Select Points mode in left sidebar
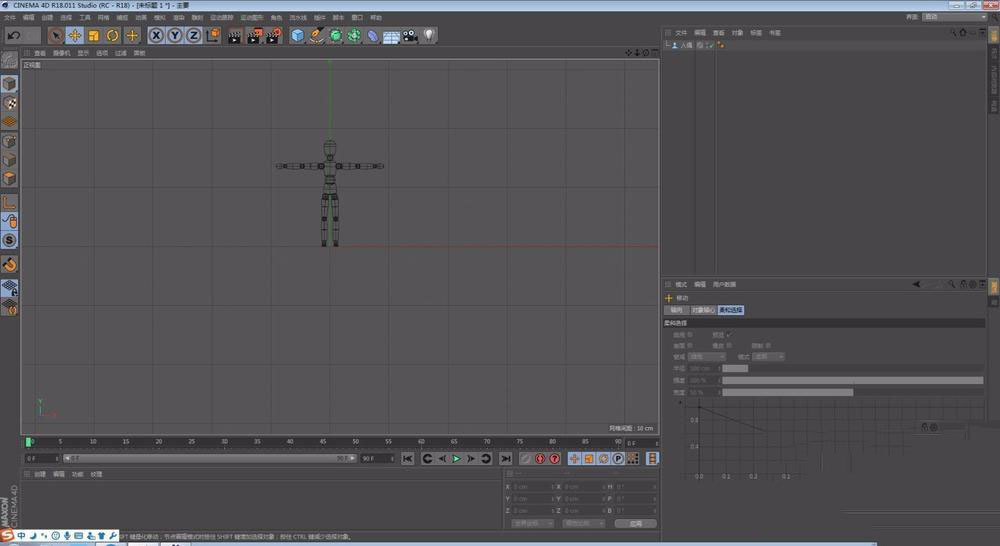This screenshot has width=1000, height=546. (x=10, y=141)
